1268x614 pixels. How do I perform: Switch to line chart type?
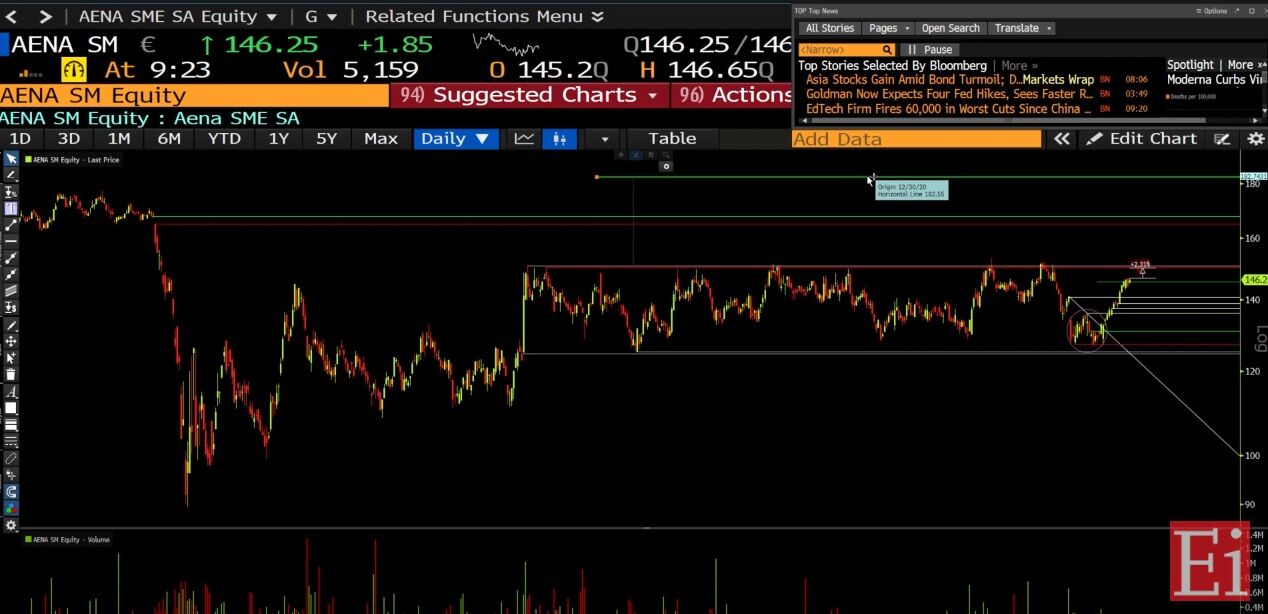(524, 139)
